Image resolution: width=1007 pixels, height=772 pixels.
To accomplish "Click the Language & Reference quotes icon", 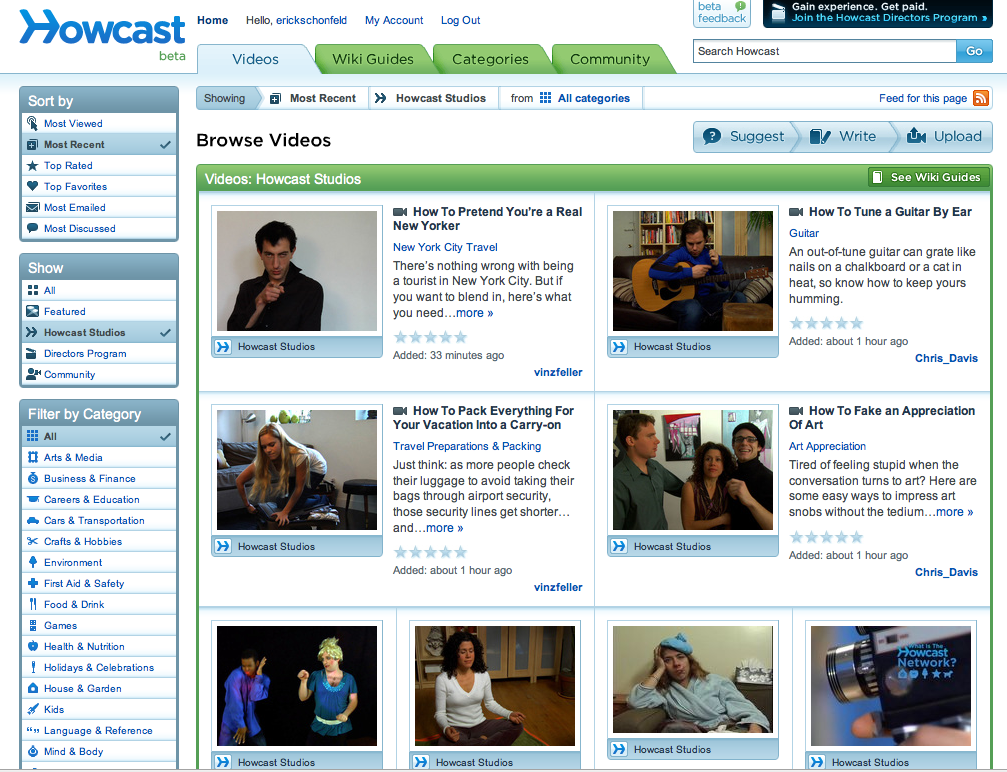I will pyautogui.click(x=33, y=730).
